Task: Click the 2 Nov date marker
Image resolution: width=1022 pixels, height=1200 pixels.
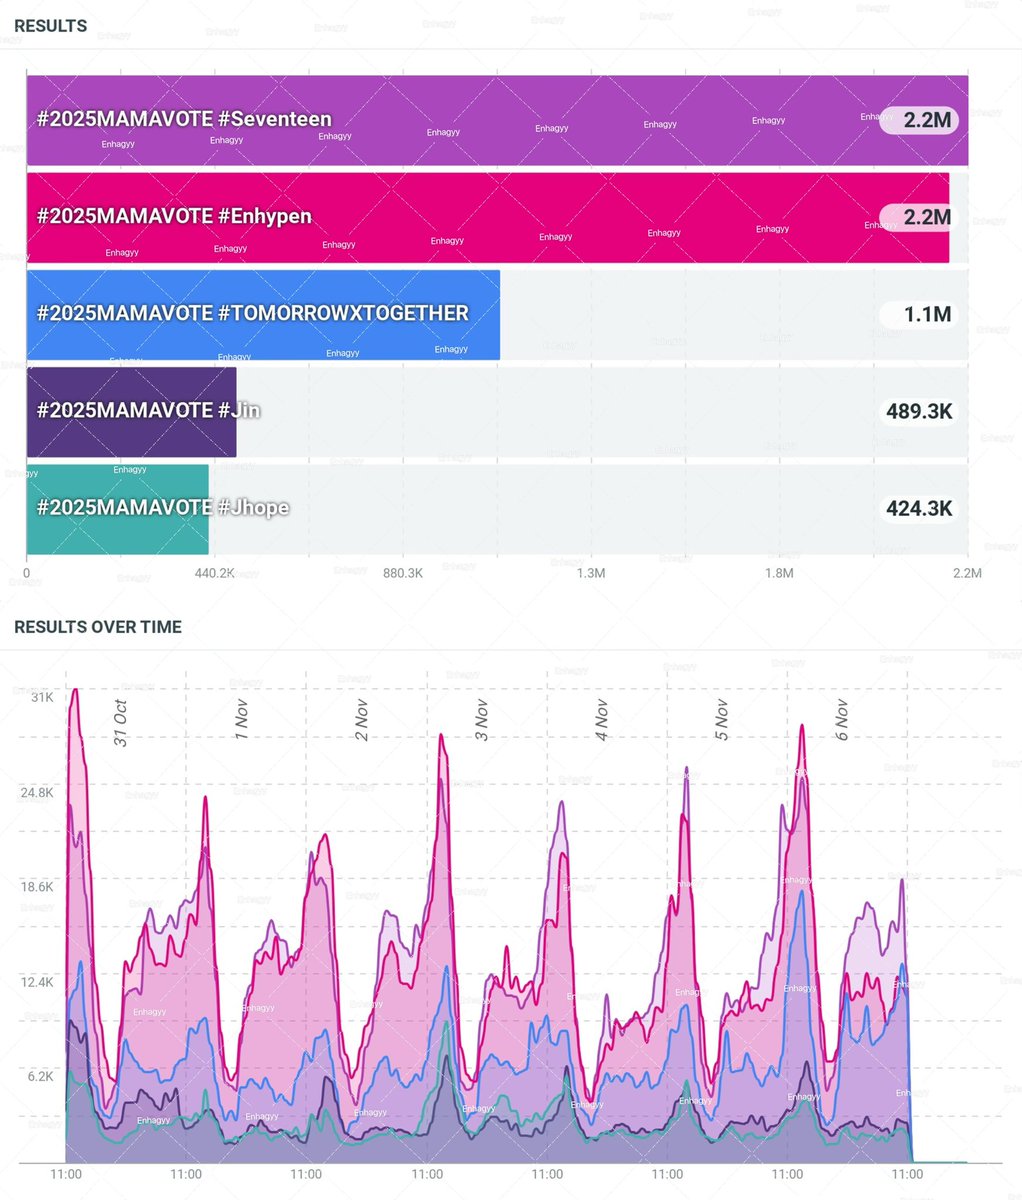Action: click(x=361, y=720)
